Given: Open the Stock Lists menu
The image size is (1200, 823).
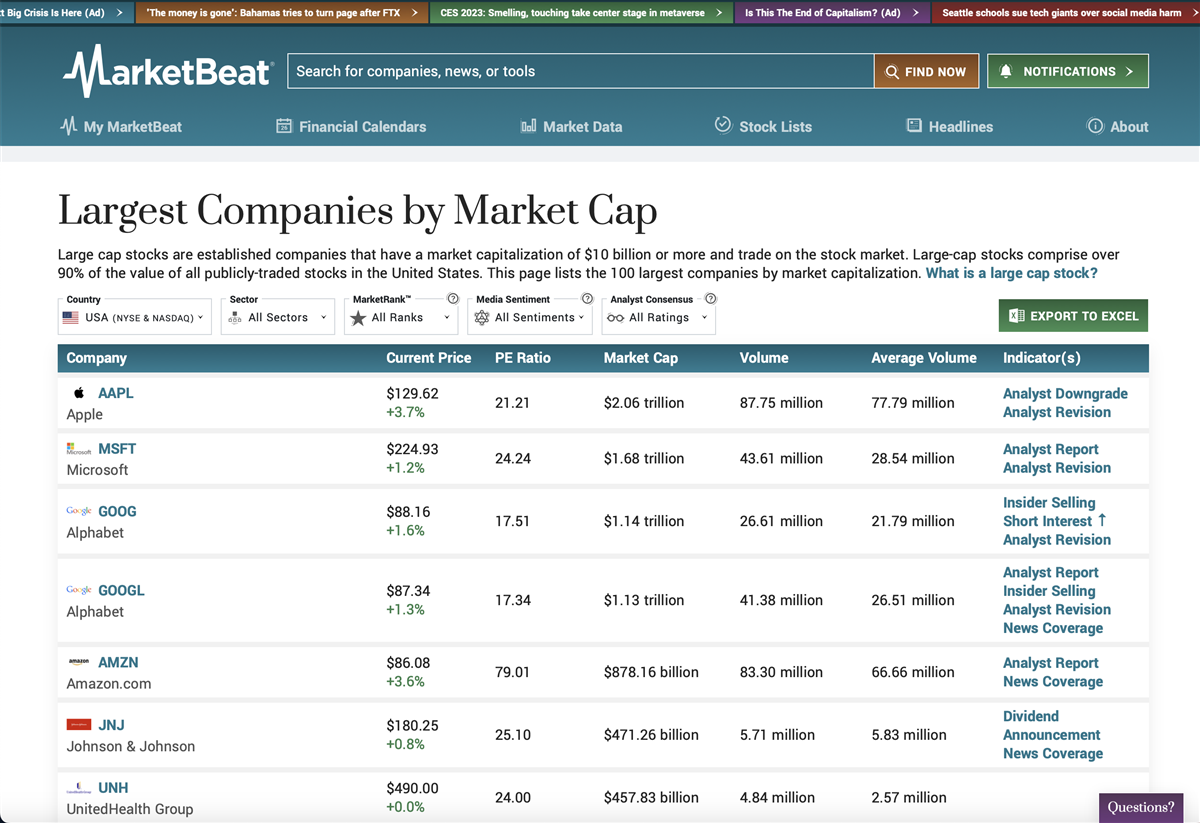Looking at the screenshot, I should [x=763, y=127].
